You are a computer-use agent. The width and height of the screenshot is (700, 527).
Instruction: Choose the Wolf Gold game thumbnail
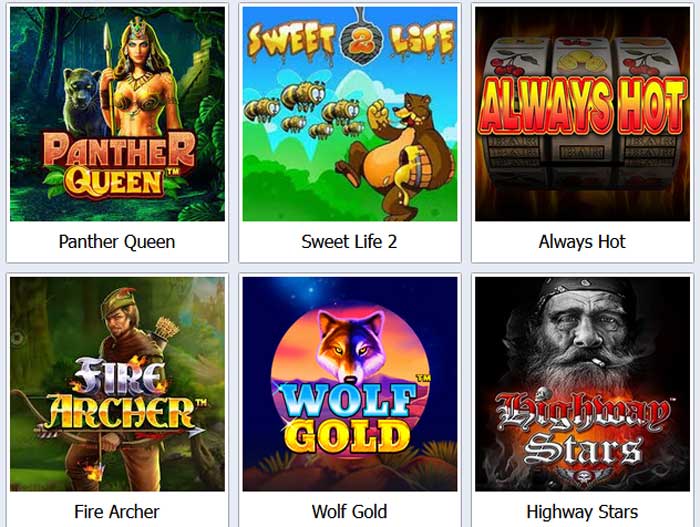350,384
